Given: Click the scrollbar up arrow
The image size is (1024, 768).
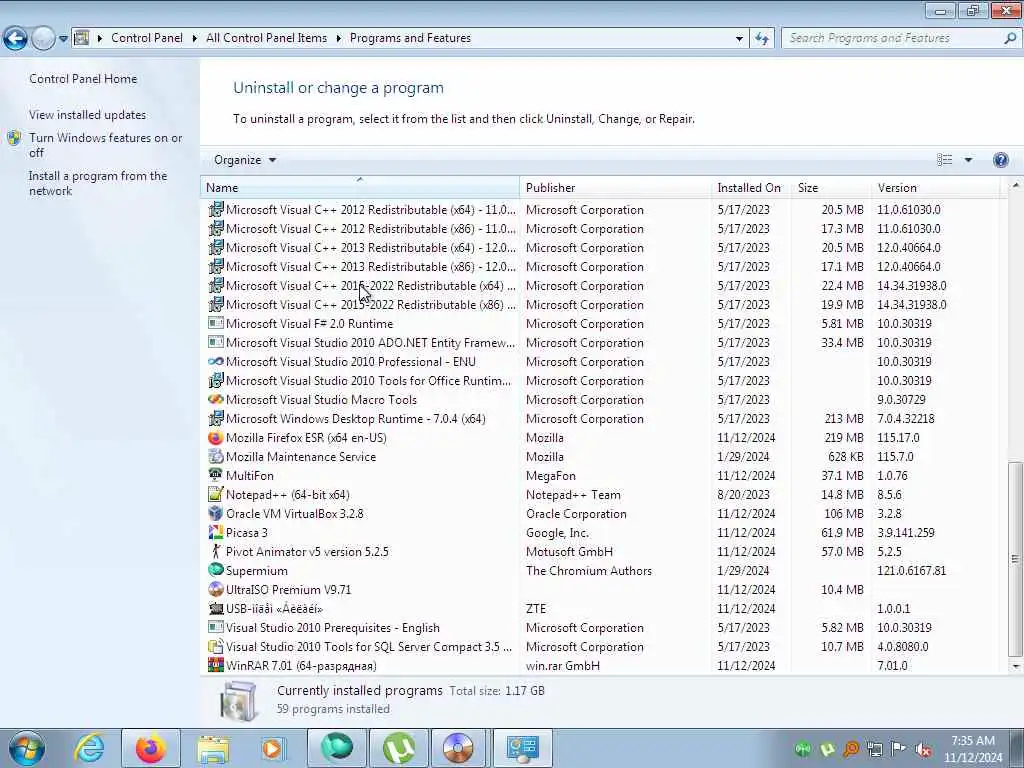Looking at the screenshot, I should 1016,185.
